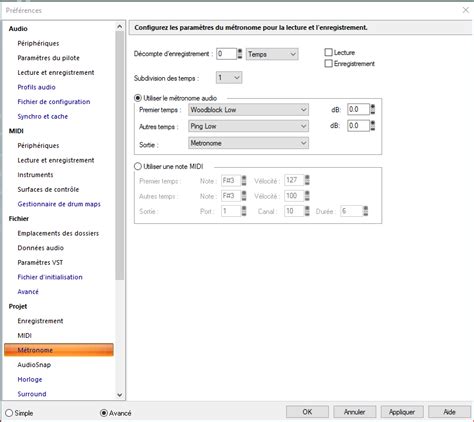Image resolution: width=474 pixels, height=422 pixels.
Task: Open Fichier d'initialisation page
Action: pyautogui.click(x=50, y=277)
